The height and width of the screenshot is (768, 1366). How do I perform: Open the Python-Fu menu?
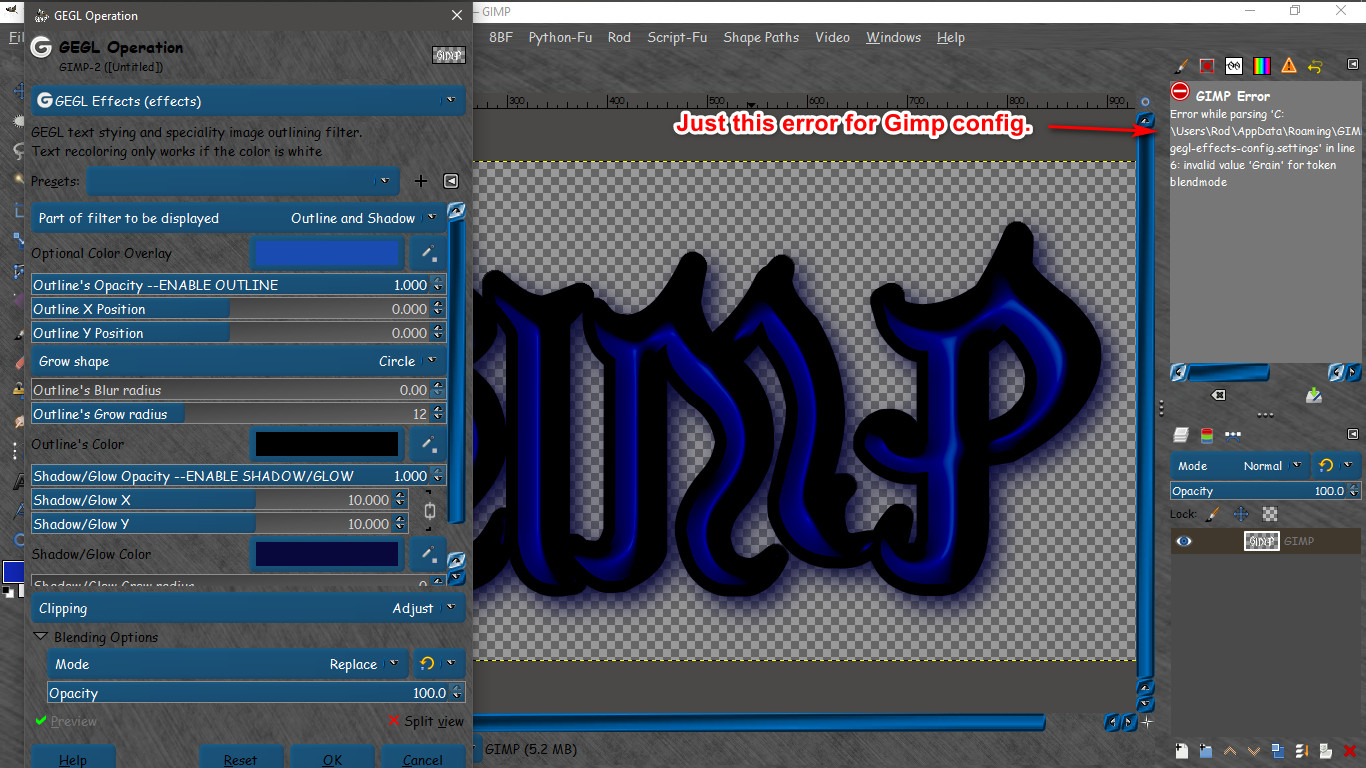560,37
